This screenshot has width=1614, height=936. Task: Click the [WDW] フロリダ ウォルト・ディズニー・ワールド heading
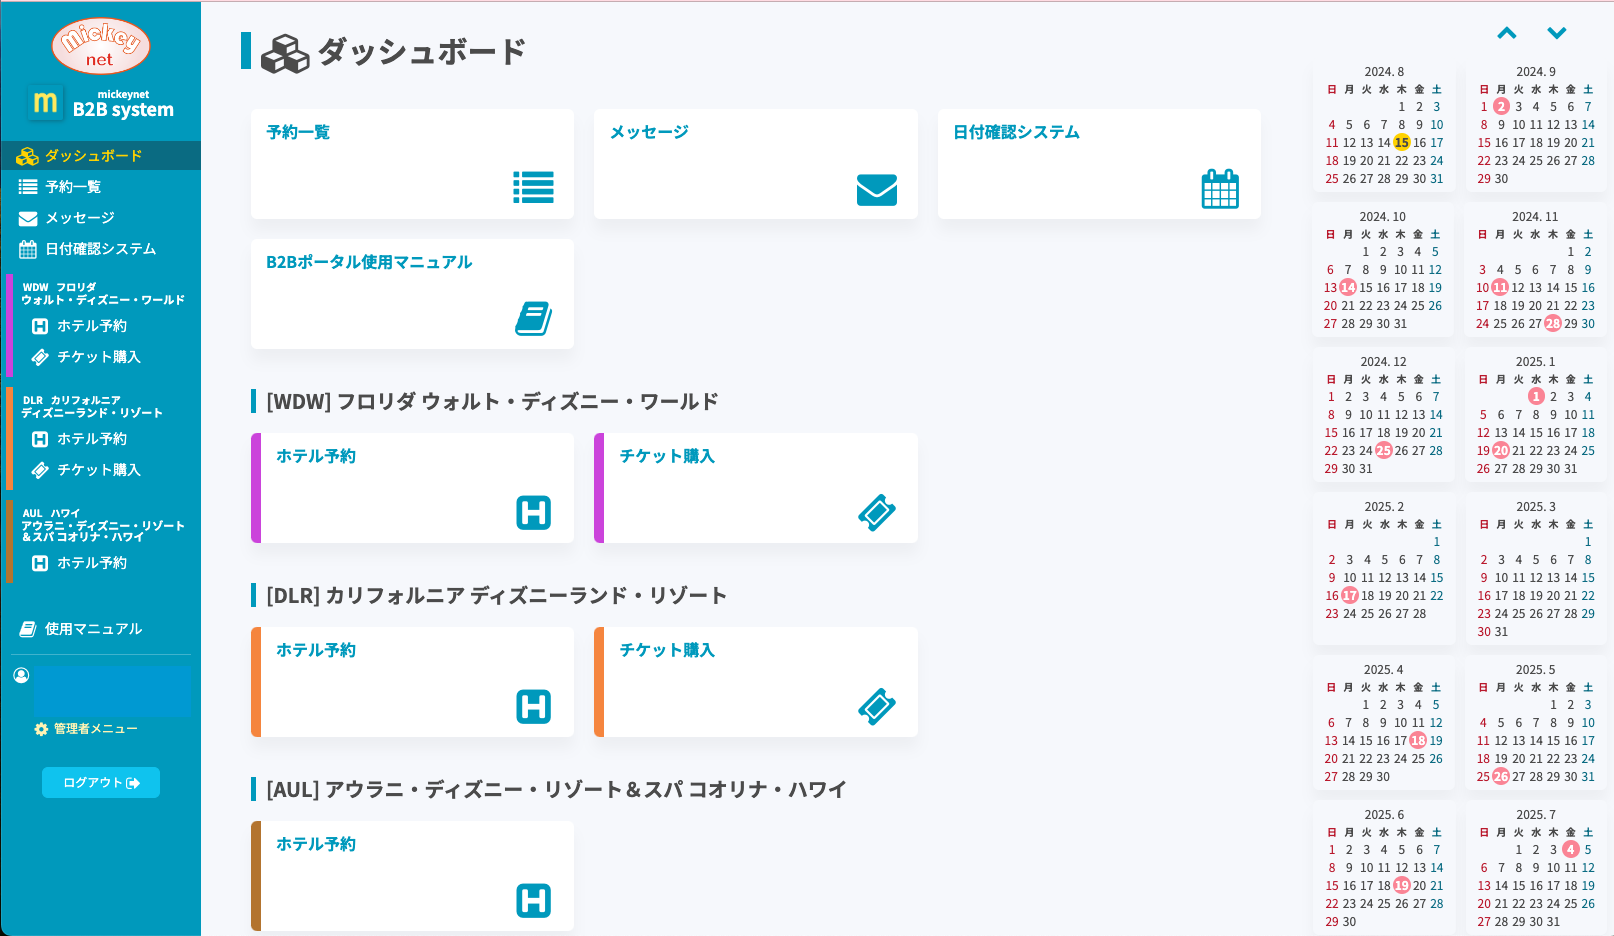(x=492, y=402)
